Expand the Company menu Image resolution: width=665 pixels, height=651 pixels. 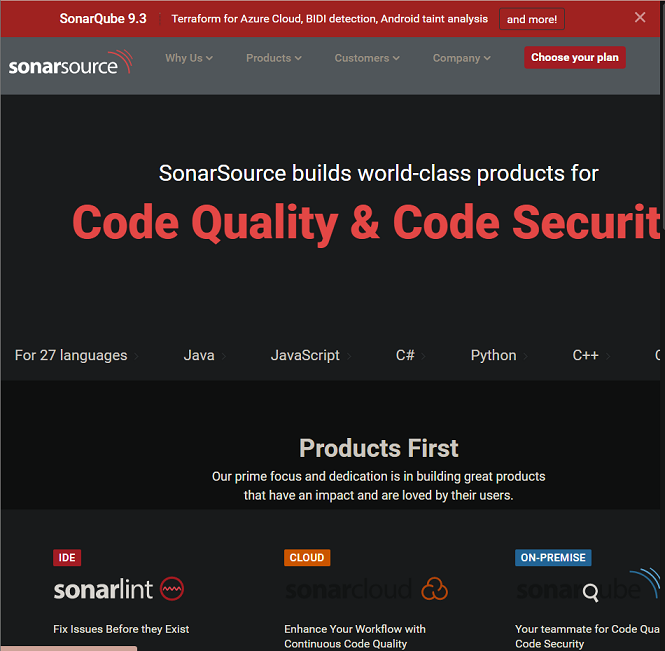tap(461, 58)
